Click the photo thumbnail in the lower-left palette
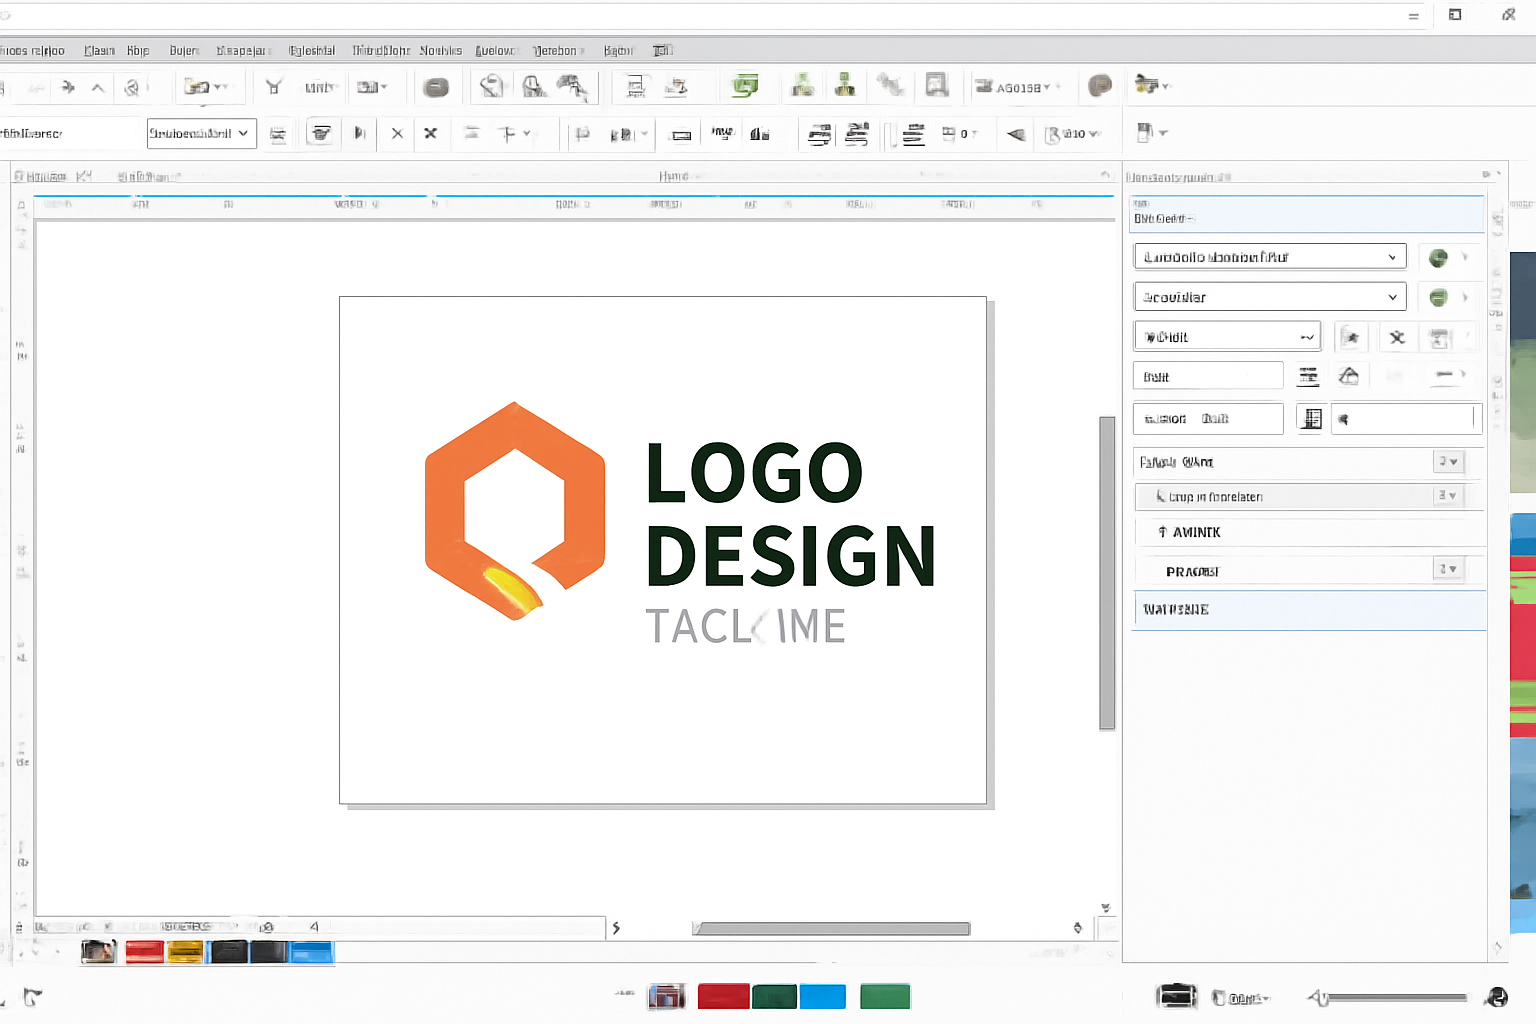 (x=98, y=951)
